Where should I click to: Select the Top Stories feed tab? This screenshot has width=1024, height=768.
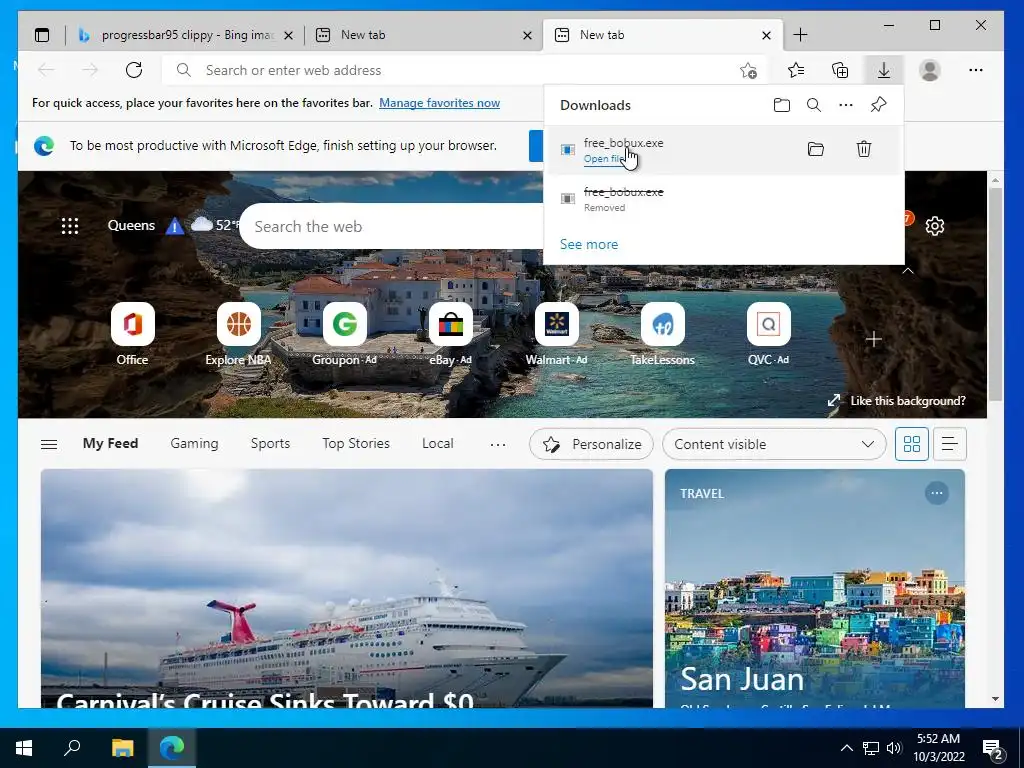[356, 443]
